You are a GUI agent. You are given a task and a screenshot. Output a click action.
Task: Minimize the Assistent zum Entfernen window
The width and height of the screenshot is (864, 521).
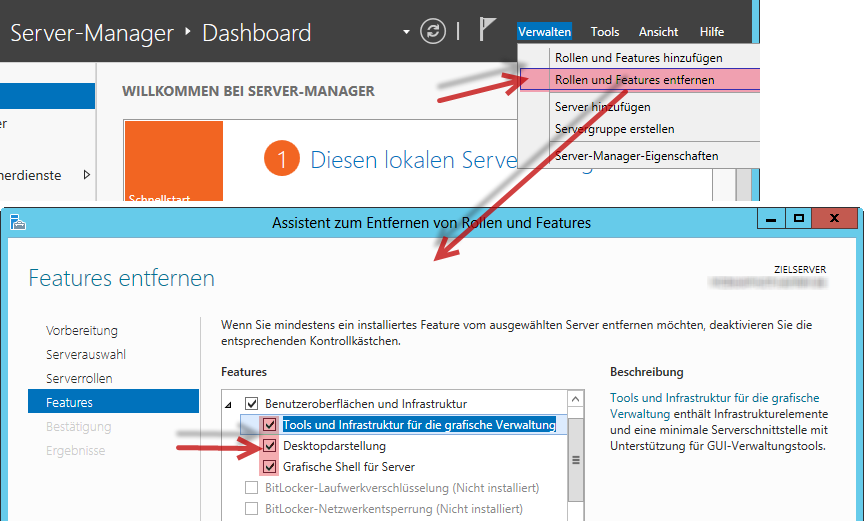[x=771, y=219]
